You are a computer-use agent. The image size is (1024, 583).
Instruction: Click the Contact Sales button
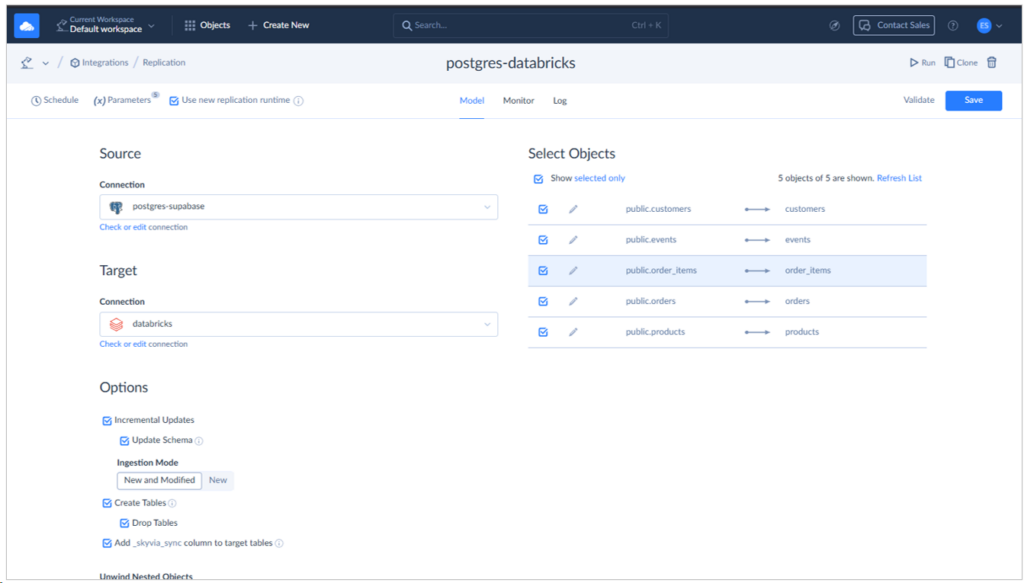click(893, 25)
